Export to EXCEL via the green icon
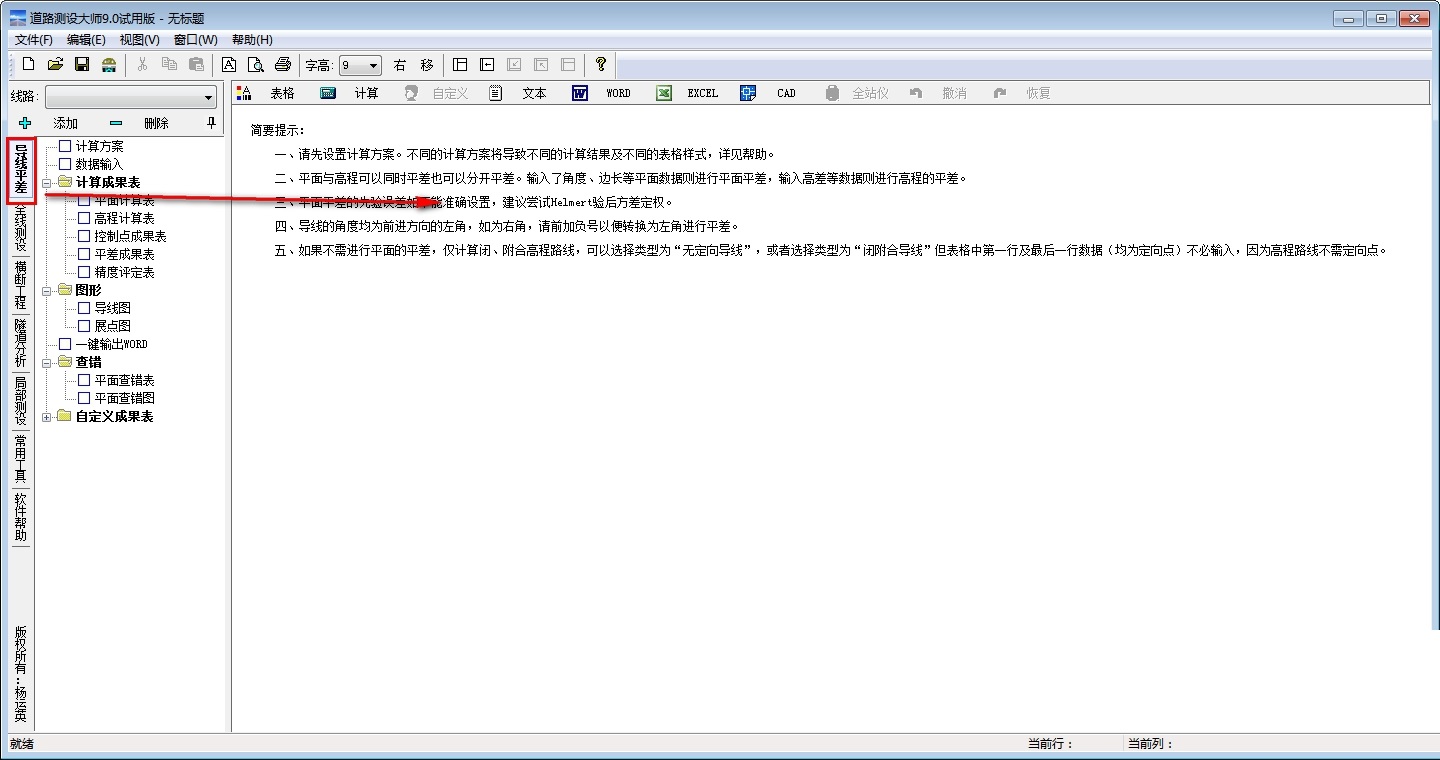1440x760 pixels. coord(688,93)
